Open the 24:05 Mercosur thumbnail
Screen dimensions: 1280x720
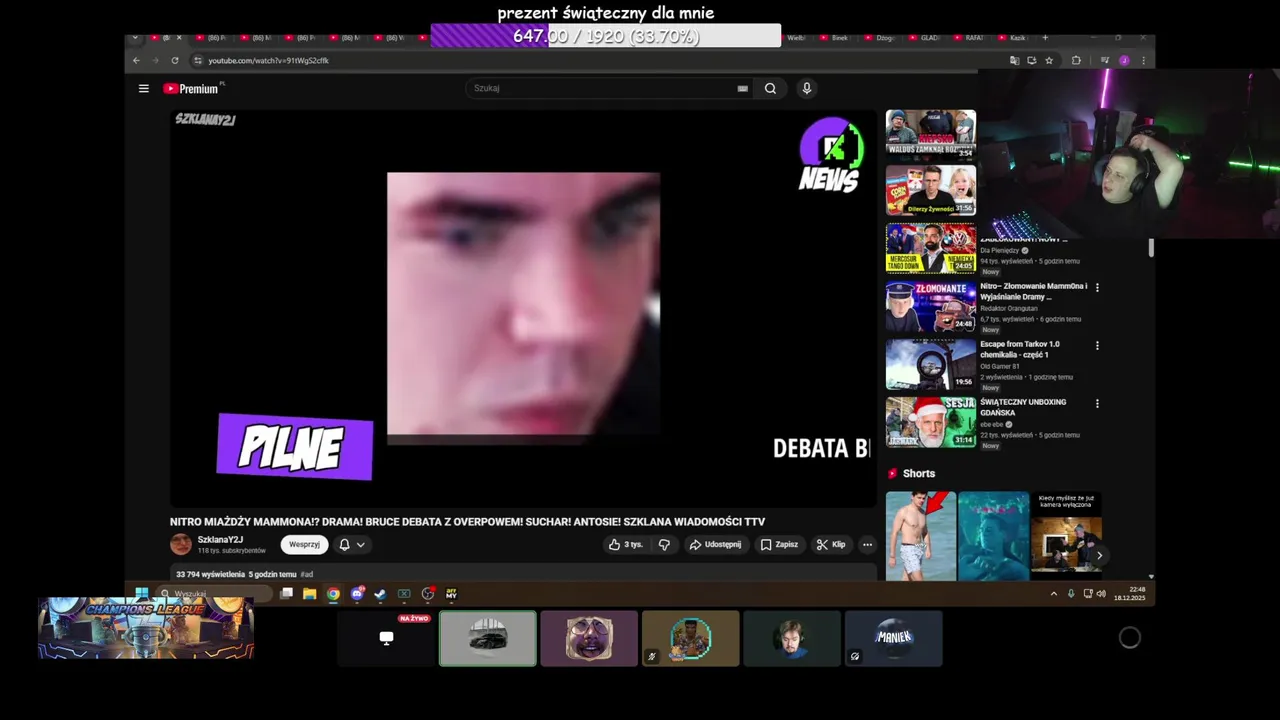[x=930, y=248]
